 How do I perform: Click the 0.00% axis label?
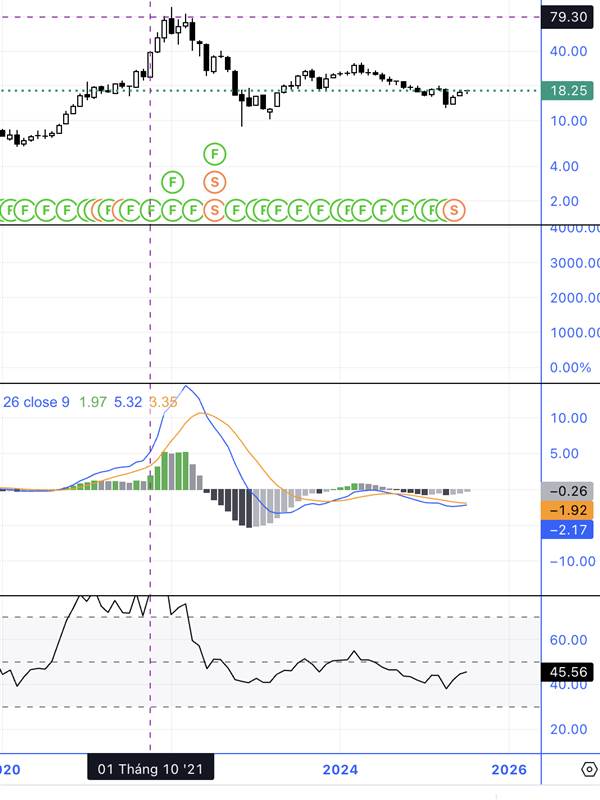[570, 367]
